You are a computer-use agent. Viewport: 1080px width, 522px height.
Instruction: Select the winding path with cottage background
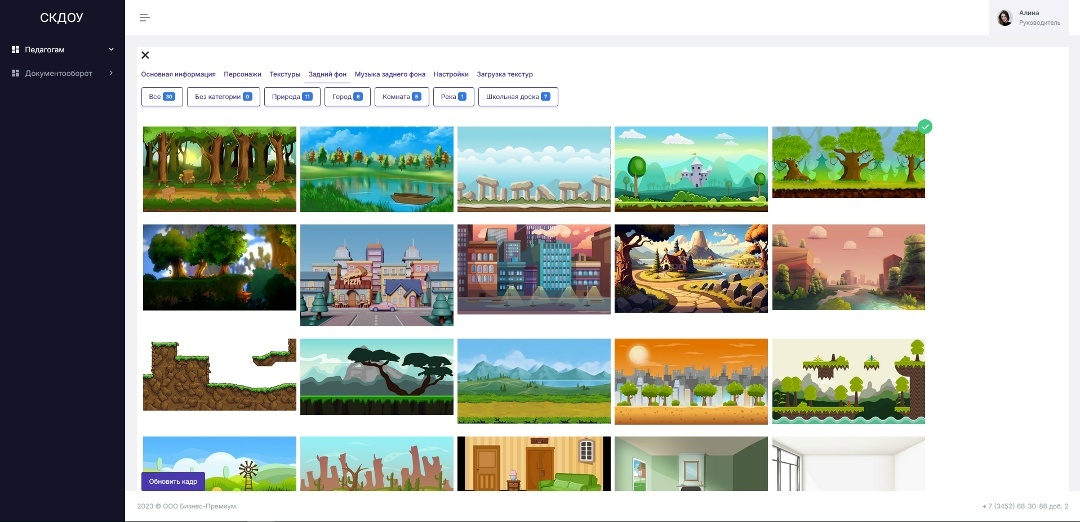pyautogui.click(x=691, y=269)
